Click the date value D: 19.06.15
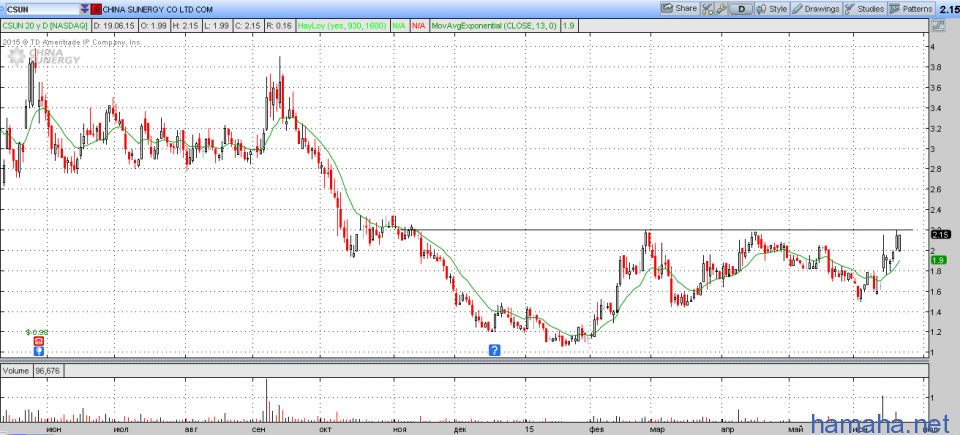 click(114, 26)
